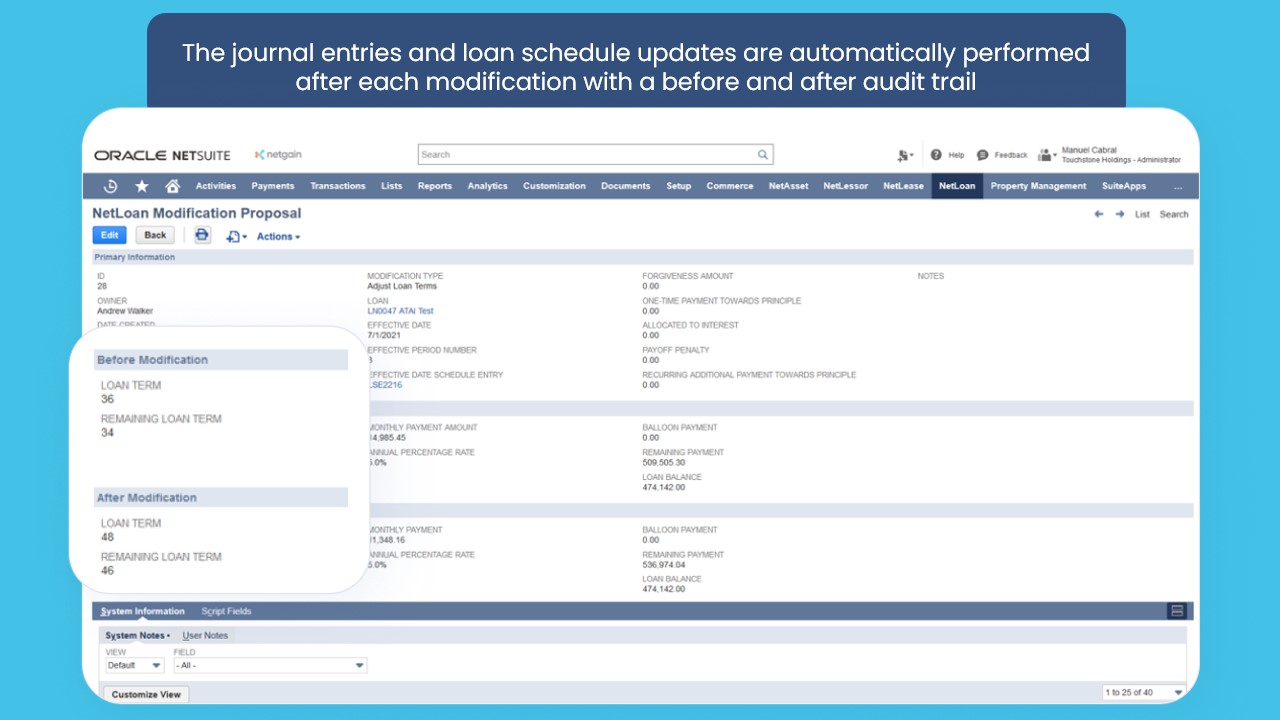Viewport: 1280px width, 720px height.
Task: Click the search magnifier icon
Action: 762,155
